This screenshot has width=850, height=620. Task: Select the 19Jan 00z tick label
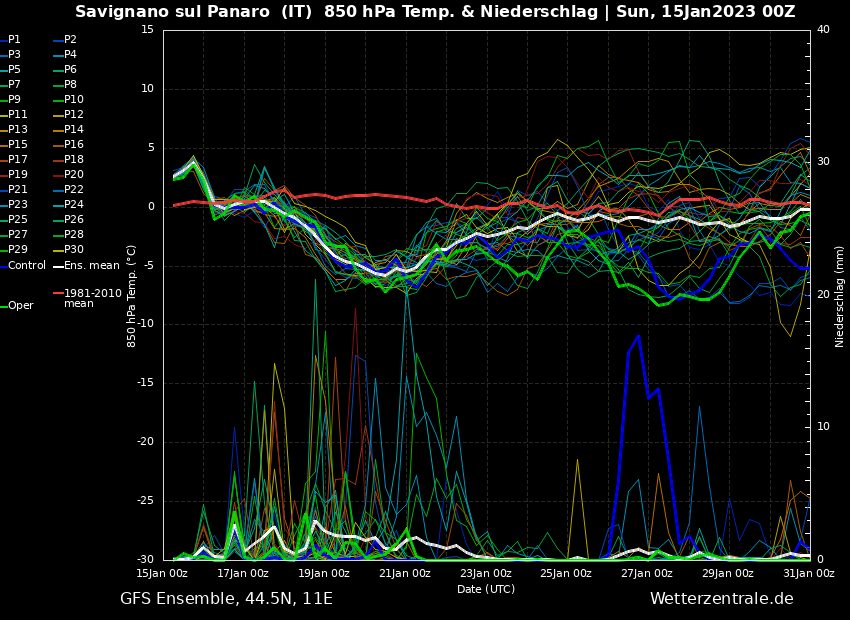tap(324, 573)
